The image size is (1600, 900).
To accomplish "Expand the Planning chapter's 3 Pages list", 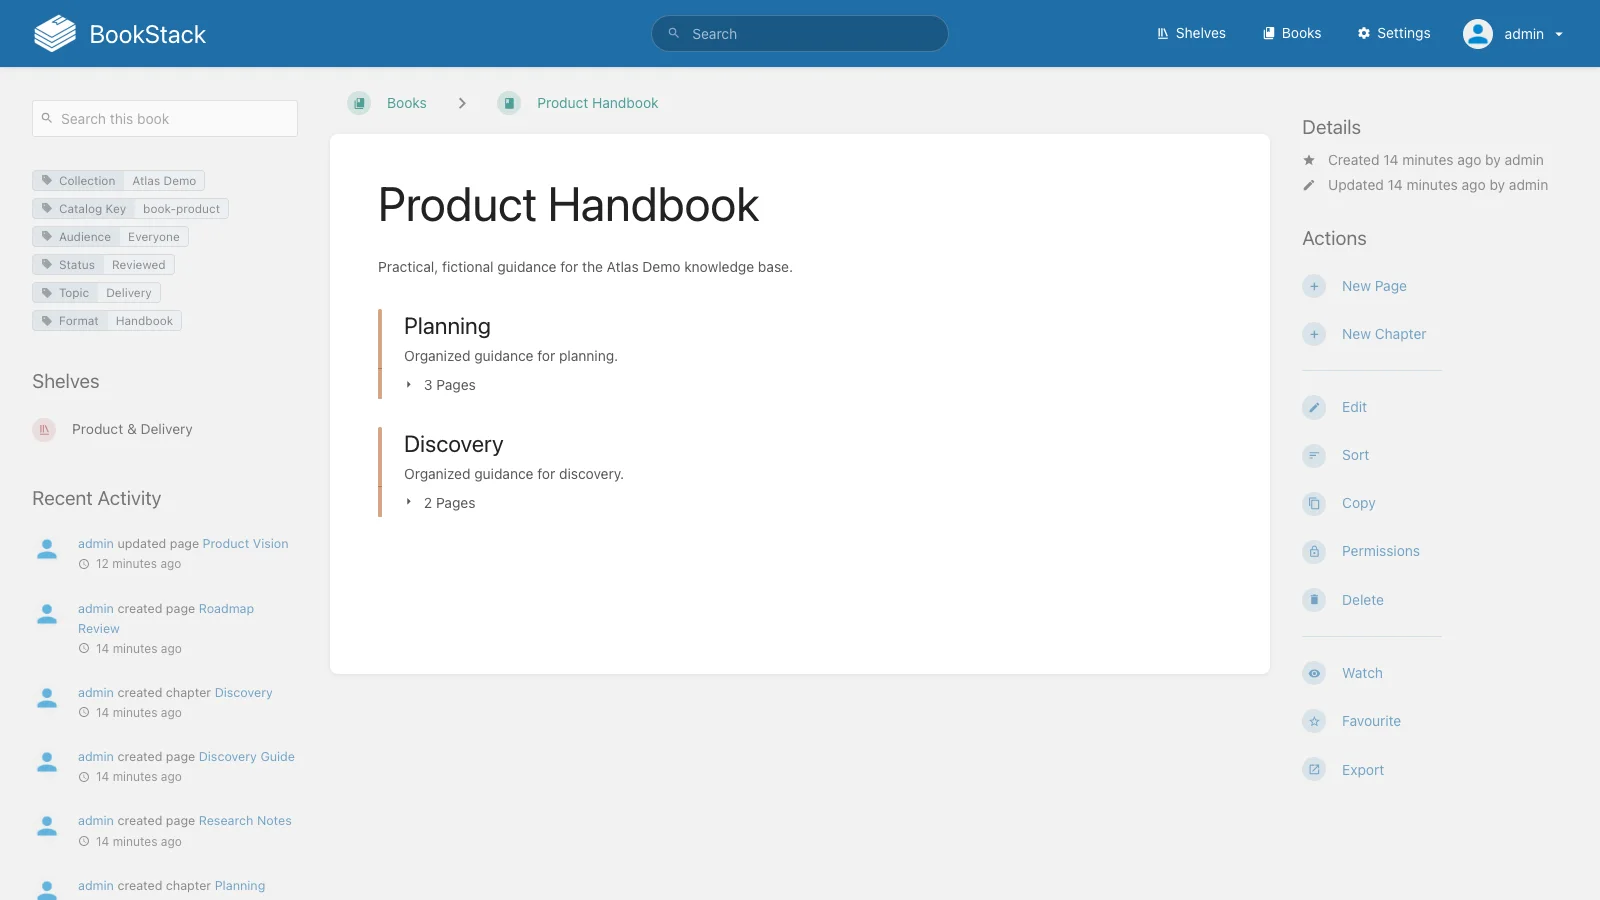I will (x=440, y=385).
